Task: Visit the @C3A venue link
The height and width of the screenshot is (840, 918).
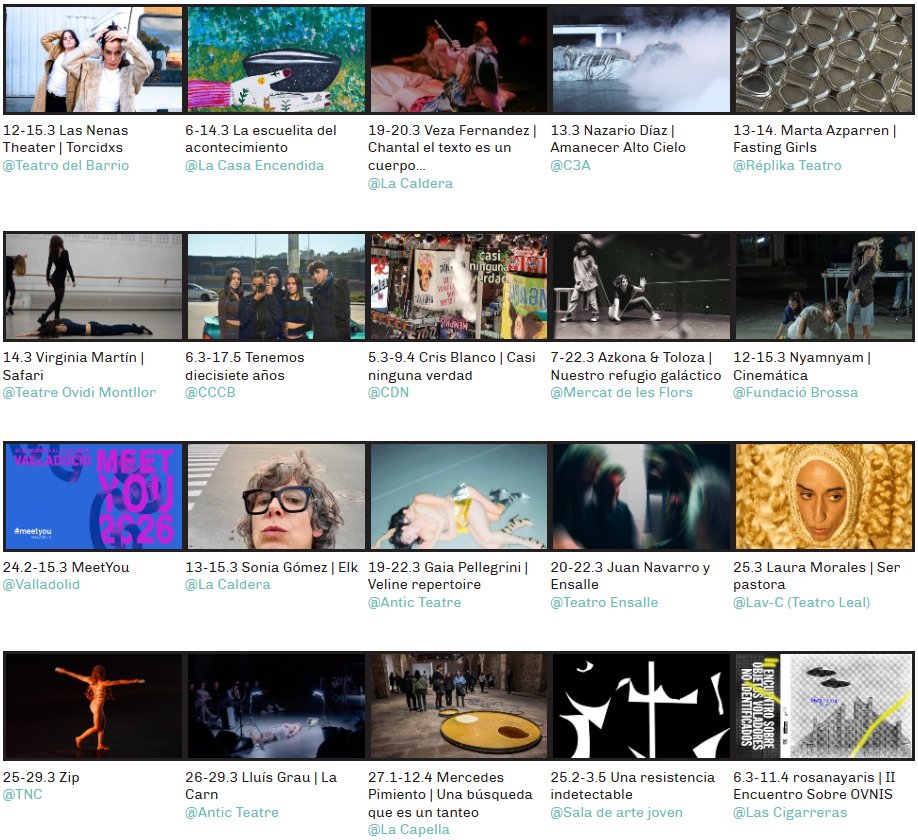Action: coord(570,166)
